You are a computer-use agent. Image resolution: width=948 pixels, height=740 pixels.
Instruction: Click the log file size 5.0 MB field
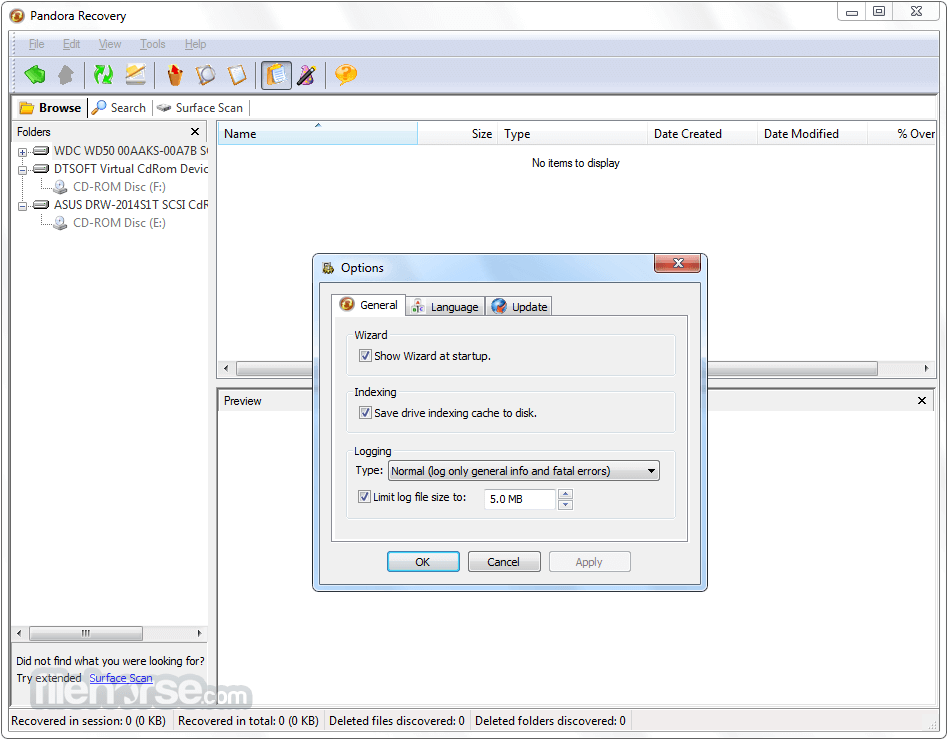[519, 499]
